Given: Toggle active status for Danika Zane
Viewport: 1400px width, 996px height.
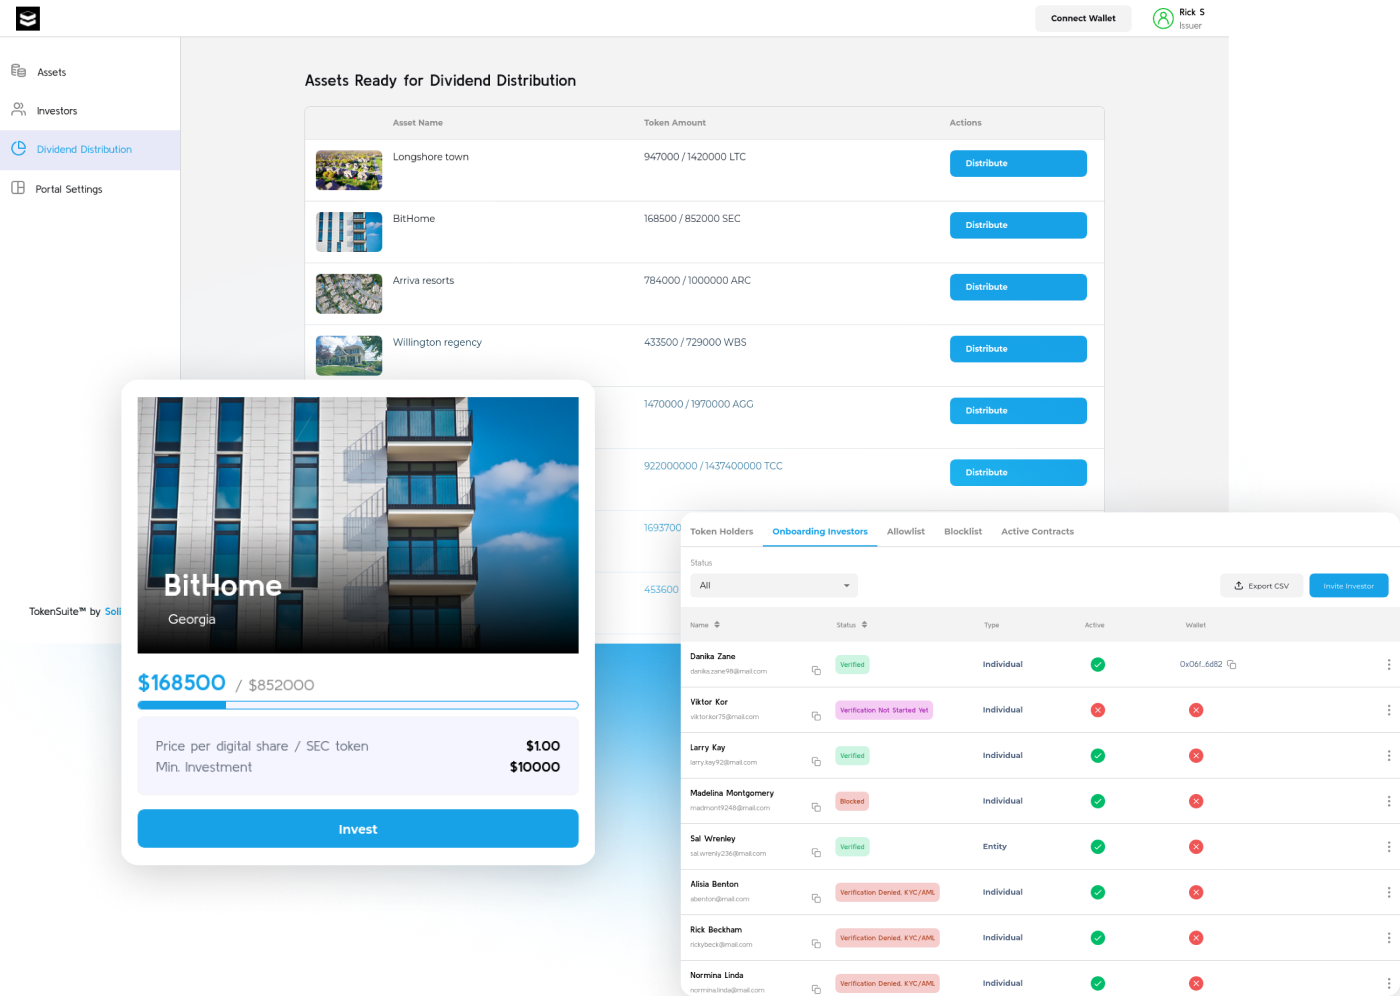Looking at the screenshot, I should coord(1097,664).
